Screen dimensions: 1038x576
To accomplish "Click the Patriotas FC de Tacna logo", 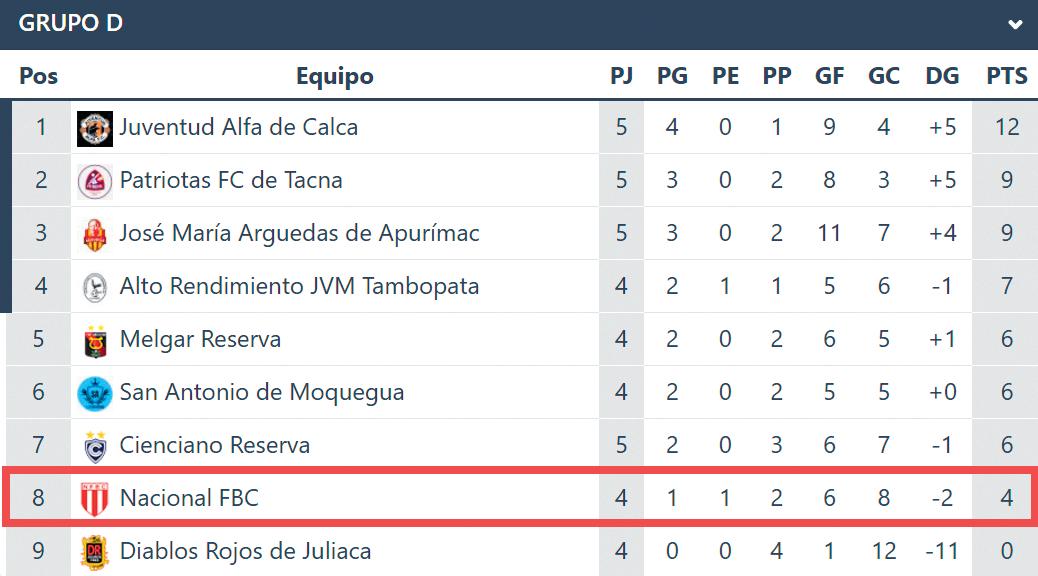I will 95,181.
